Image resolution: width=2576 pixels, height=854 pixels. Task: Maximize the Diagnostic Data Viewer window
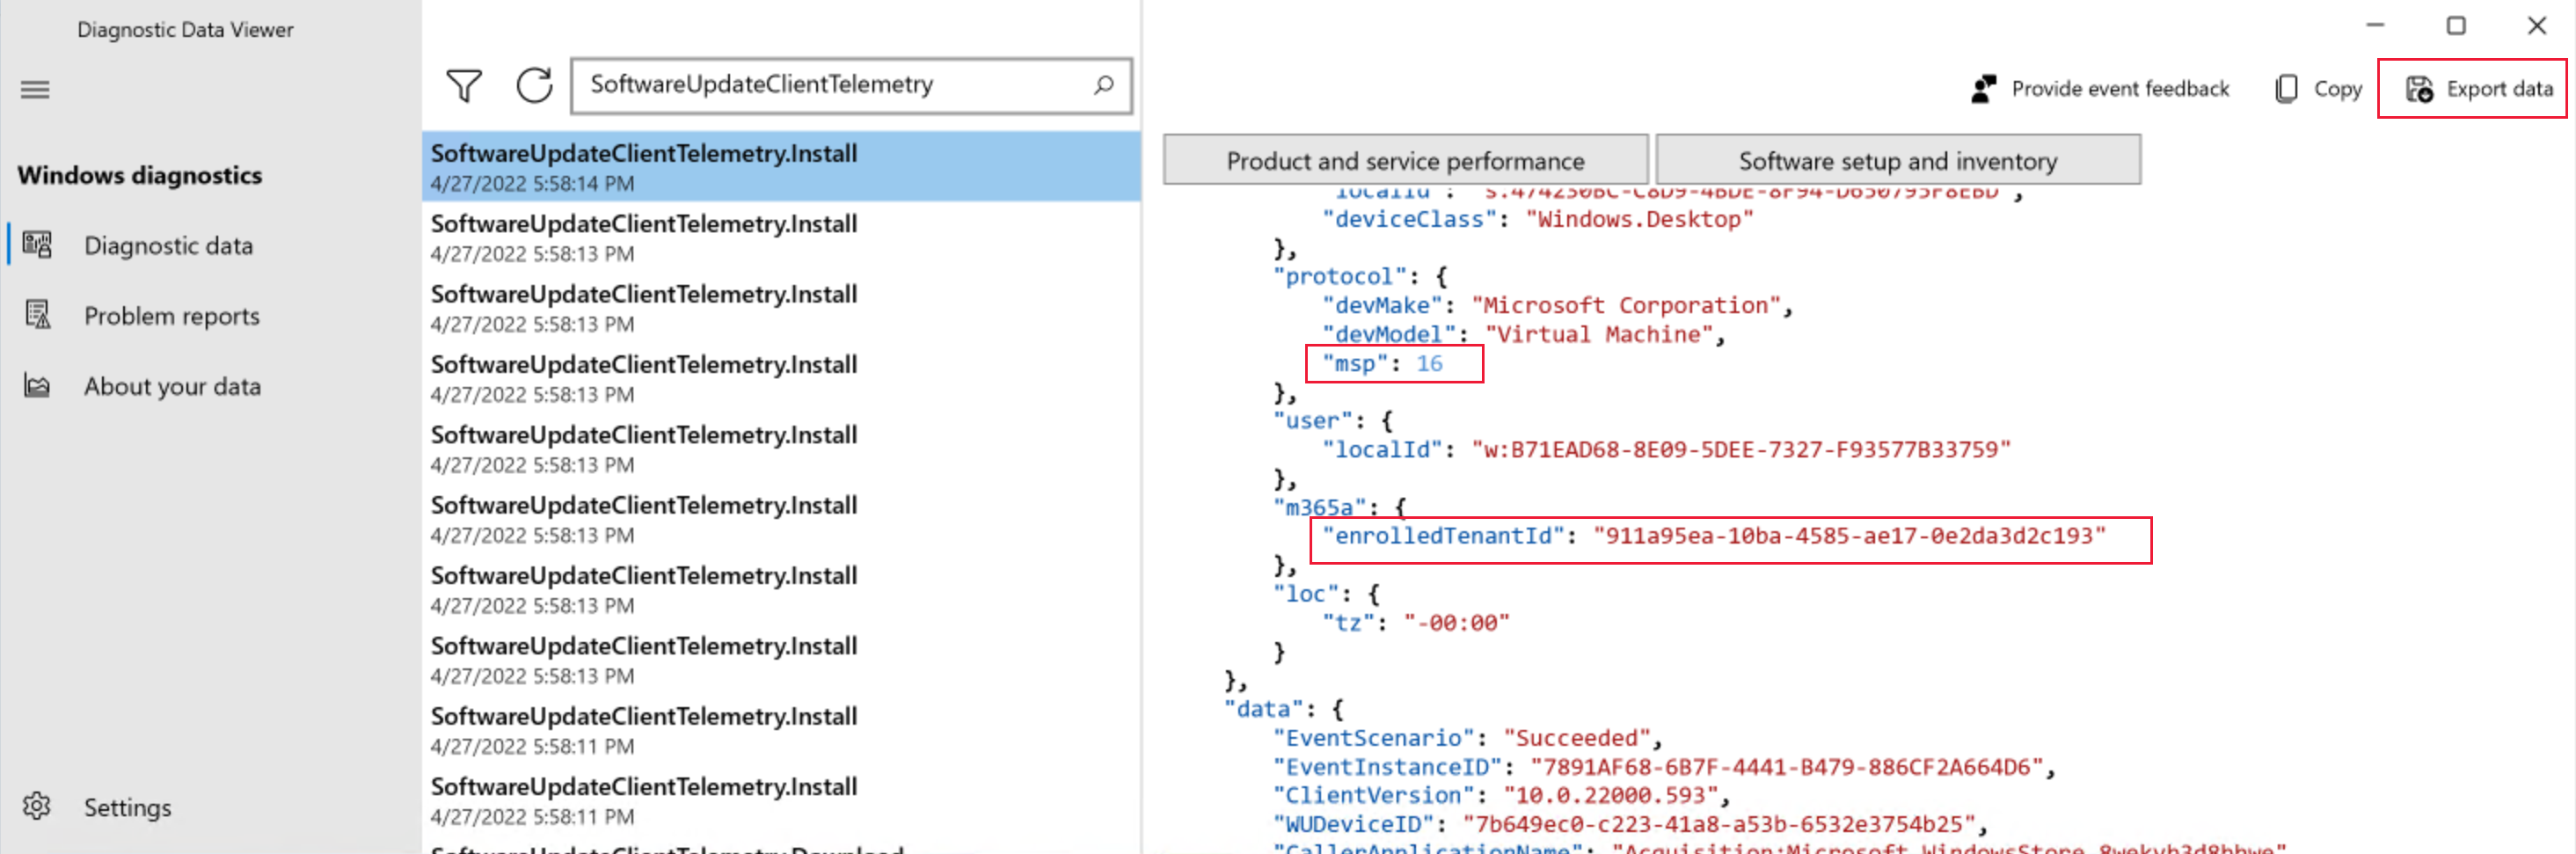pyautogui.click(x=2456, y=26)
